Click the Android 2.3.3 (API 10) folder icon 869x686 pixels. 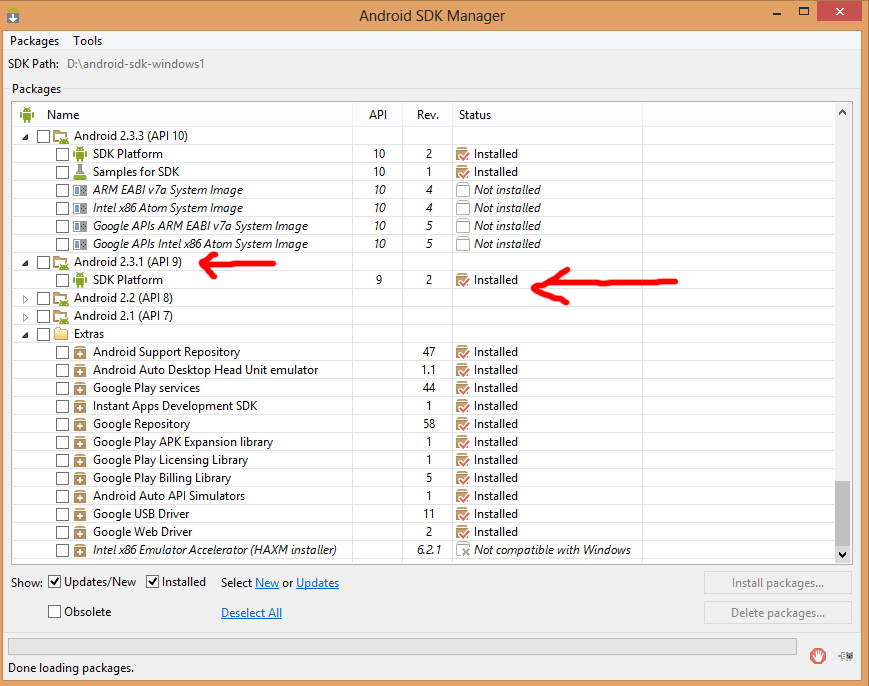tap(61, 136)
